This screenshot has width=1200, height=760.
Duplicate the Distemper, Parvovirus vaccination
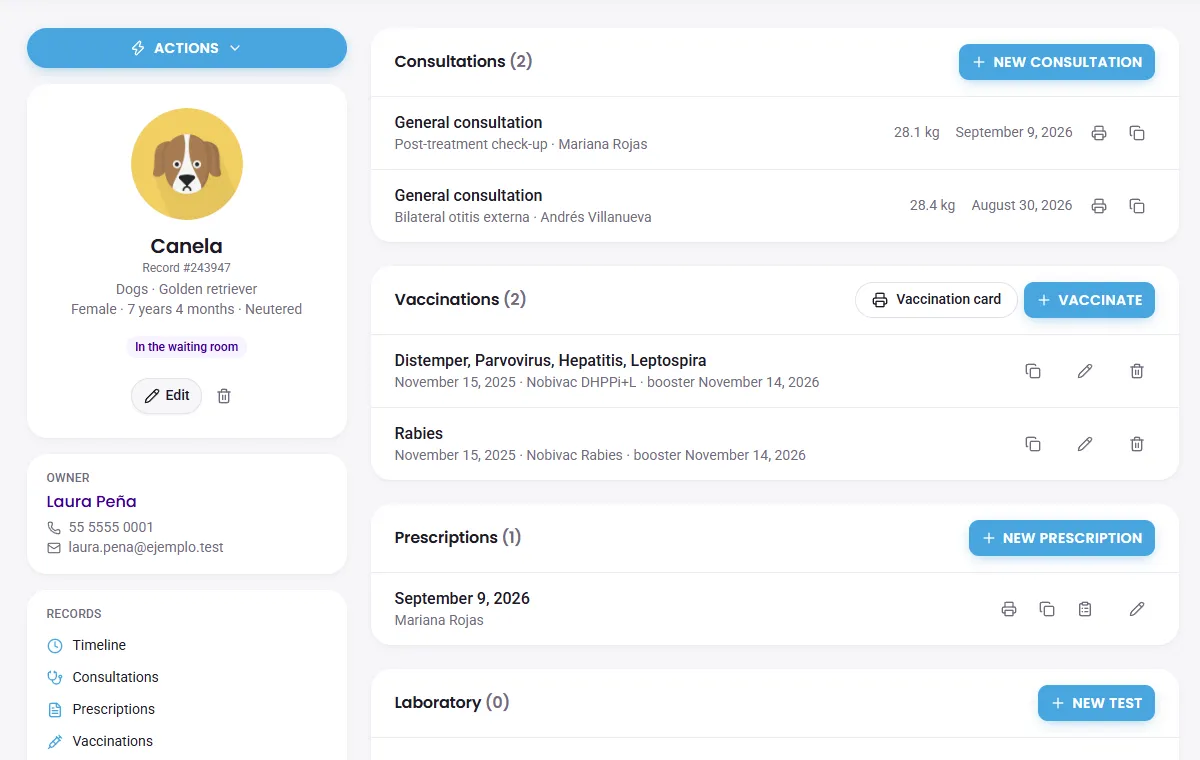pos(1033,371)
